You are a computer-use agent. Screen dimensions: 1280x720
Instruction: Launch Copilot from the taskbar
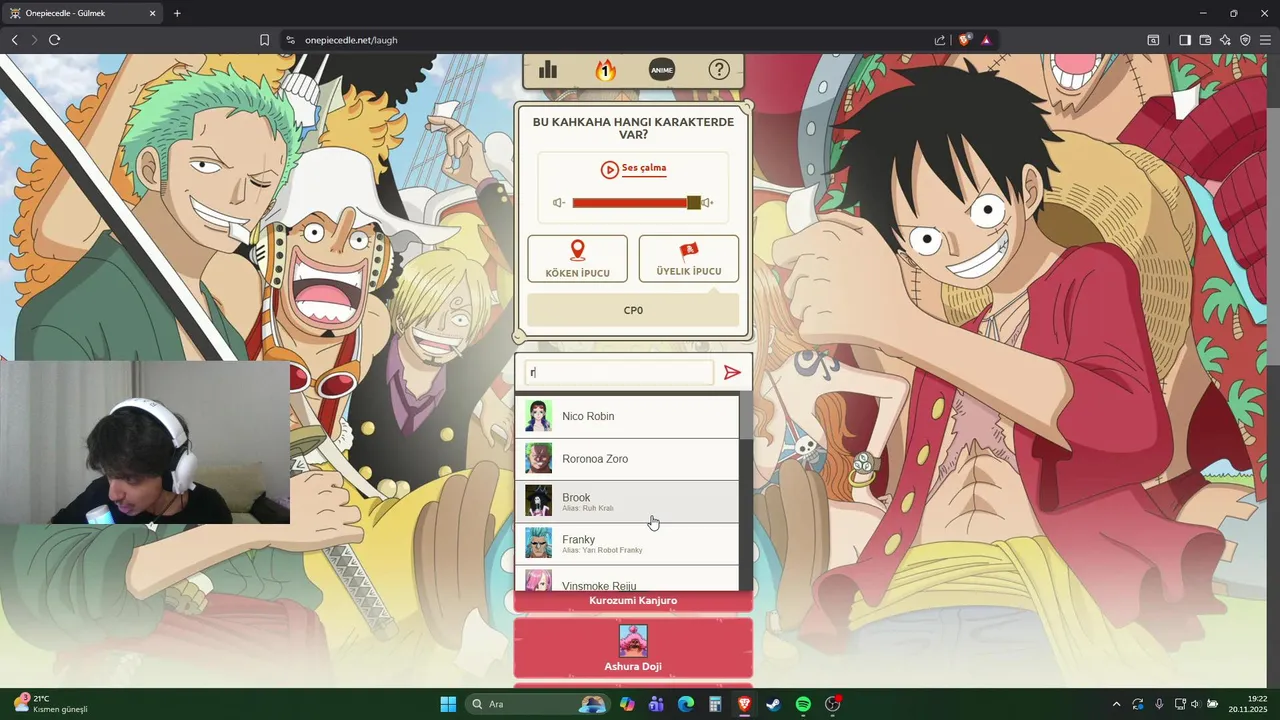point(627,704)
